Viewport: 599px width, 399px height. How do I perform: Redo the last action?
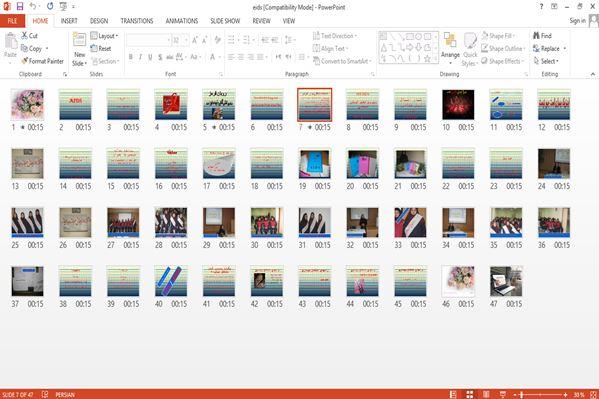[50, 6]
